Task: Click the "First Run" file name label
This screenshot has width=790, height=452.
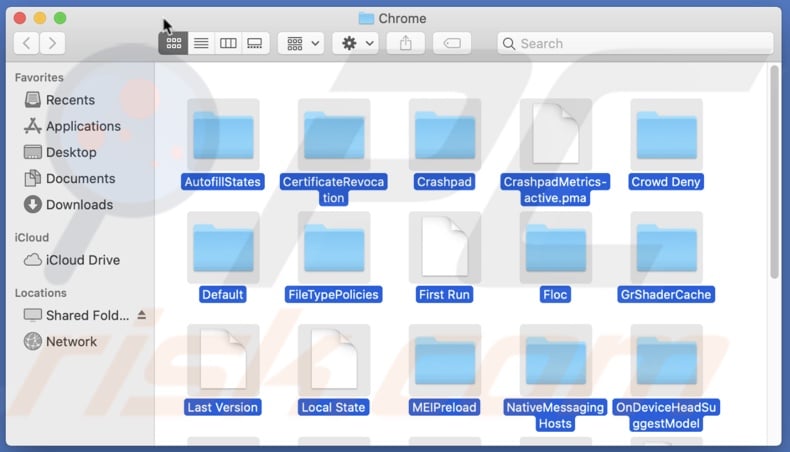Action: [x=444, y=295]
